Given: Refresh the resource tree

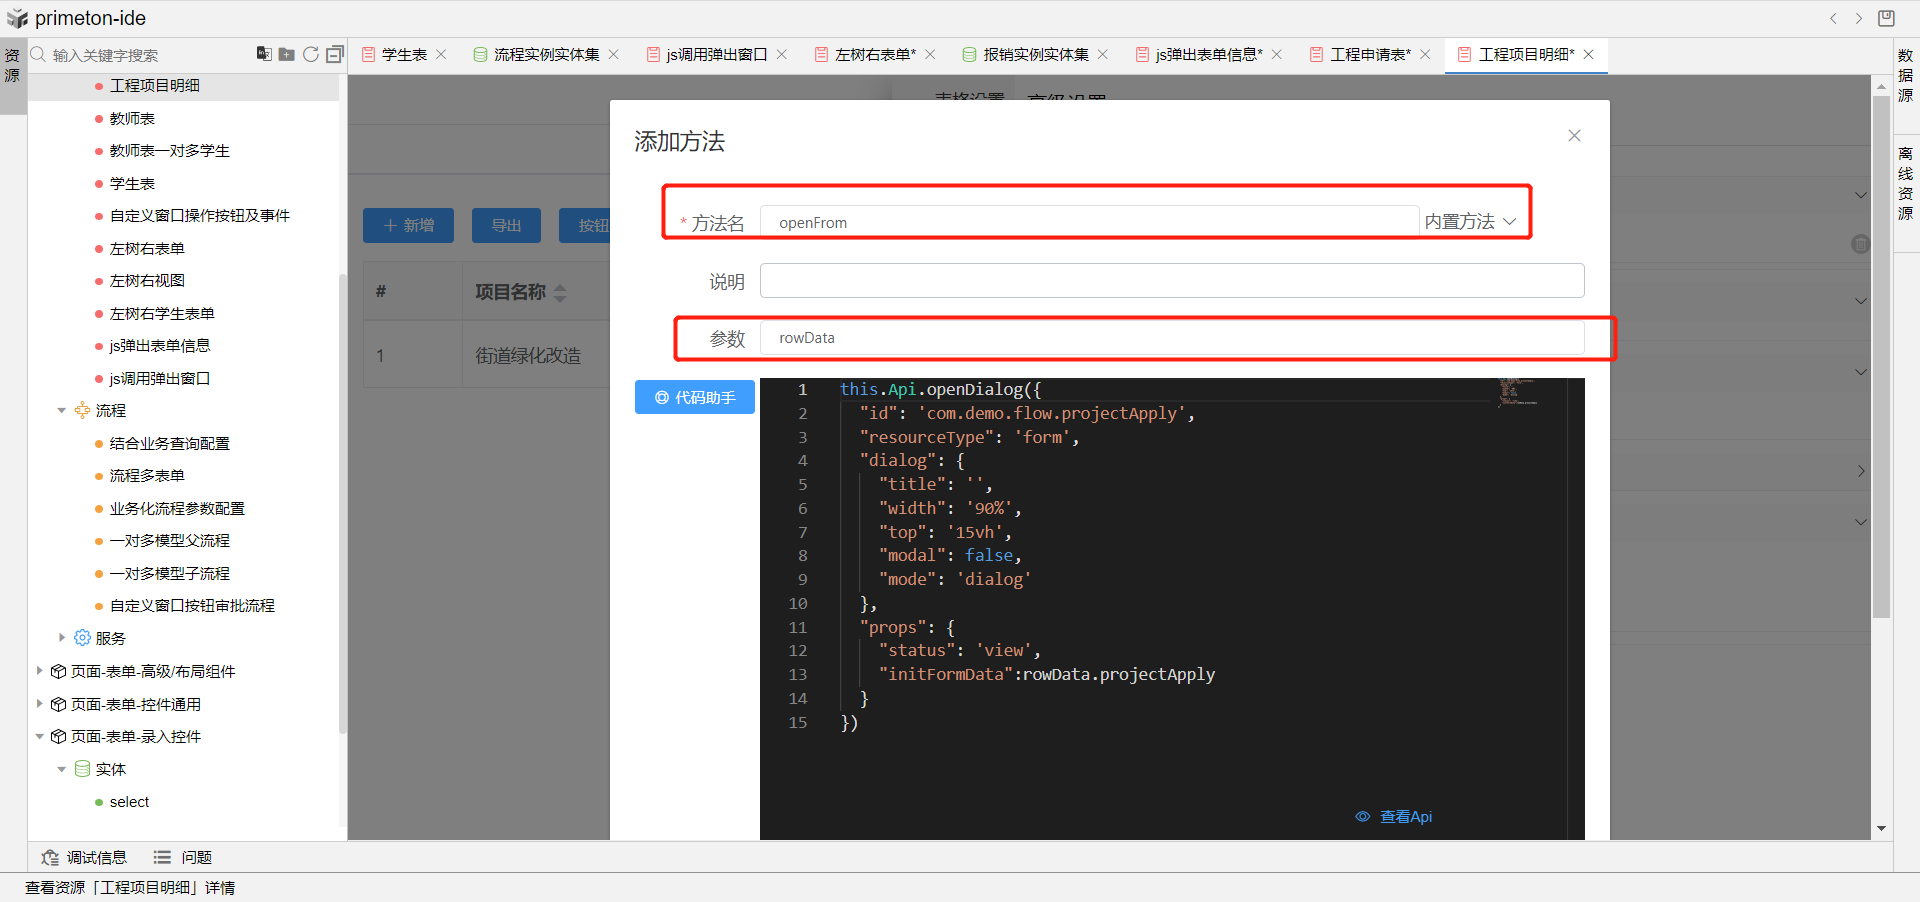Looking at the screenshot, I should (311, 54).
